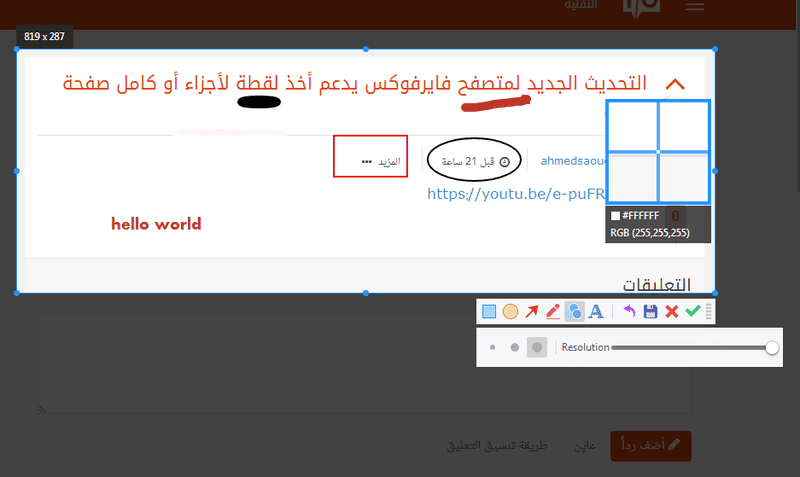Cancel capture with red X
800x477 pixels.
tap(671, 311)
